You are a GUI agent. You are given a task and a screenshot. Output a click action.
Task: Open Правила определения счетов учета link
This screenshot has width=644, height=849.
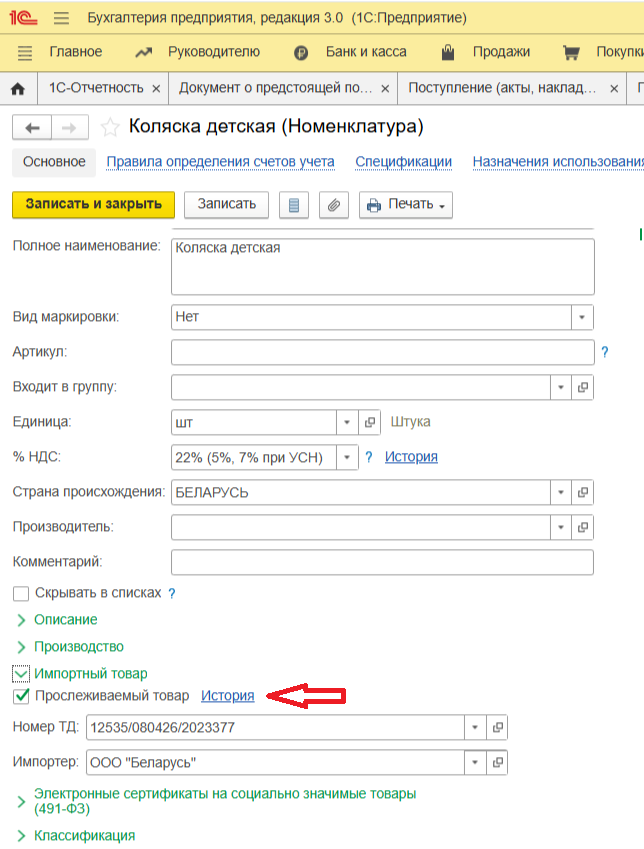(220, 162)
